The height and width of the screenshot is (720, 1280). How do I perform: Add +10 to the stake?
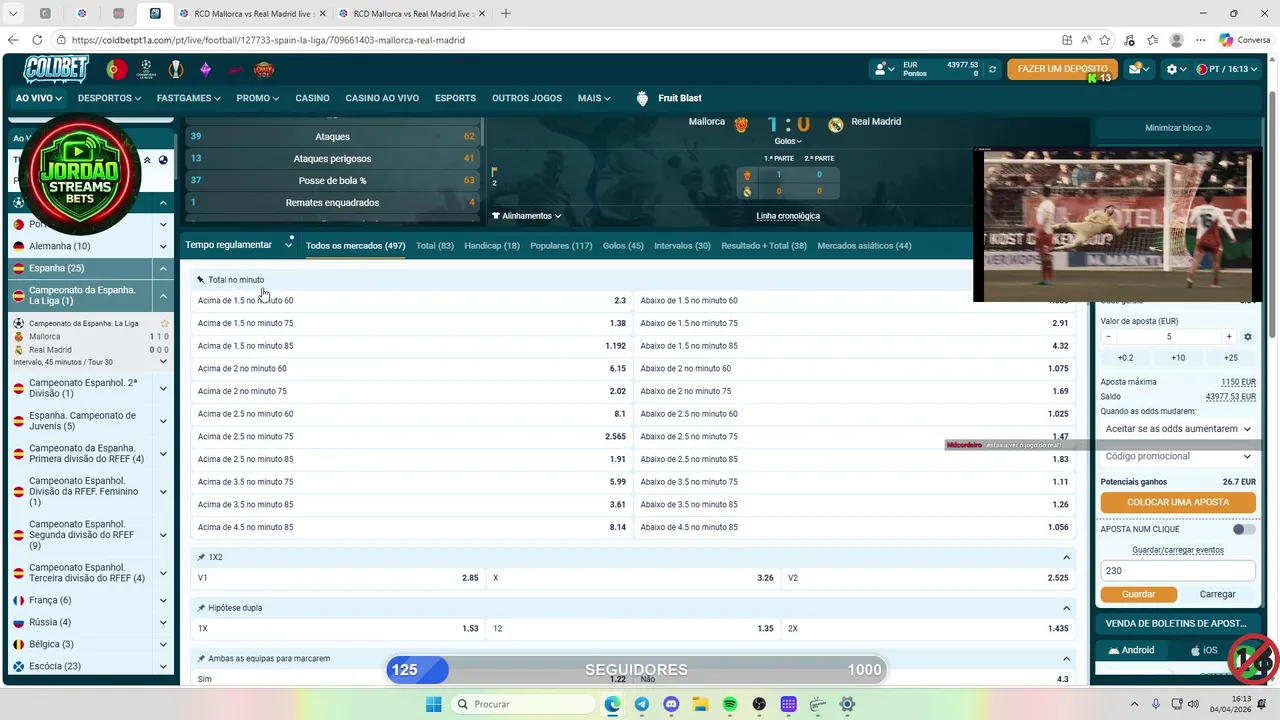(1178, 358)
